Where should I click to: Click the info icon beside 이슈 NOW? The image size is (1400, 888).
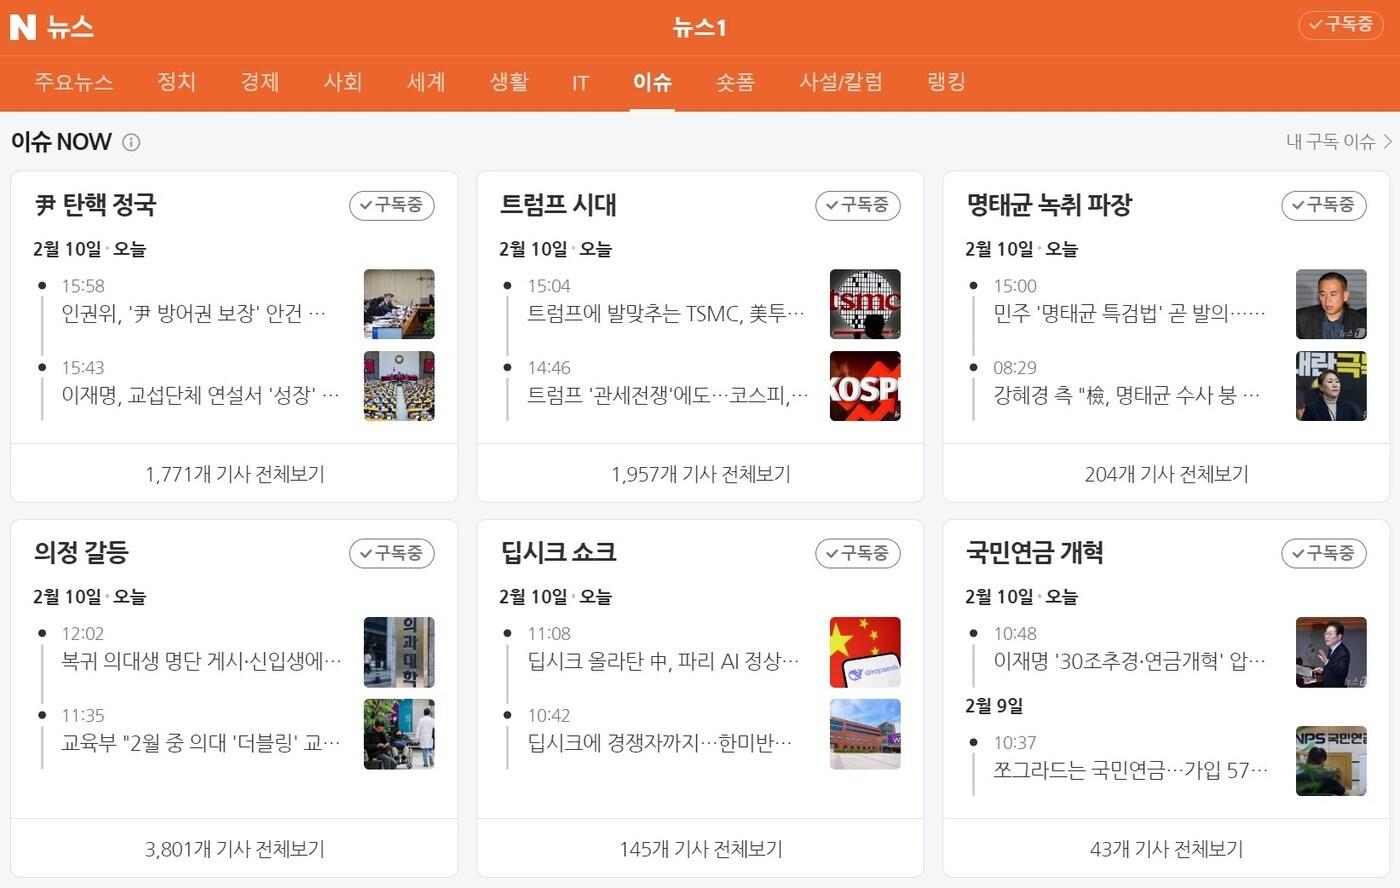pyautogui.click(x=131, y=142)
